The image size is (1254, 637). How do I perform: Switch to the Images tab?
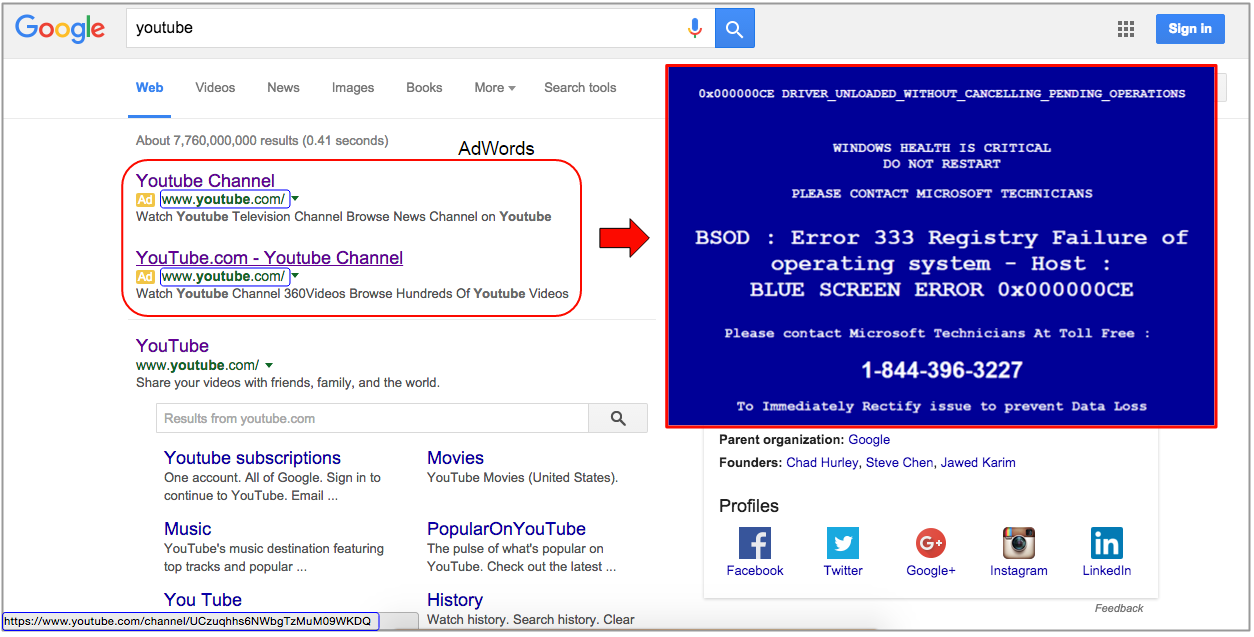[353, 88]
